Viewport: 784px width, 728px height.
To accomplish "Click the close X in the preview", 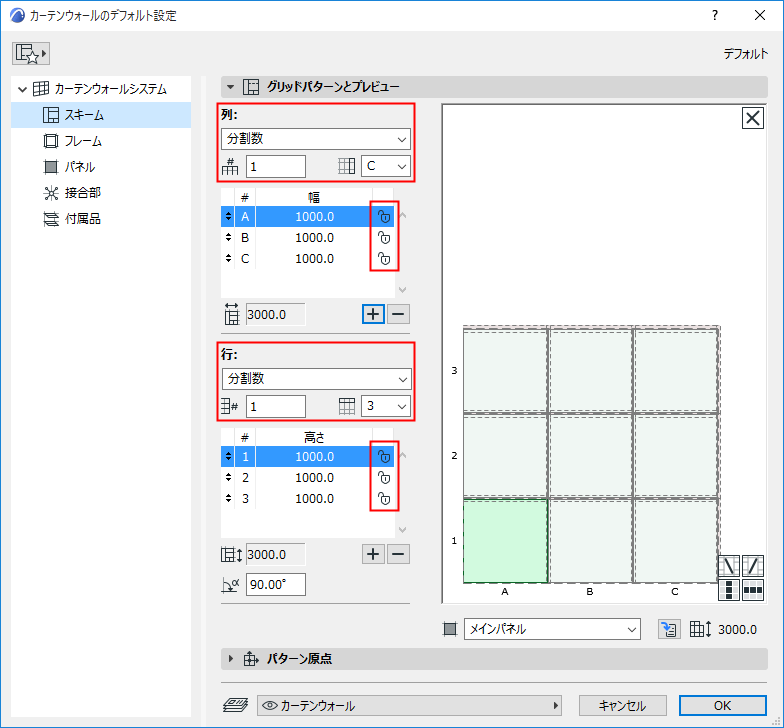I will click(x=752, y=118).
